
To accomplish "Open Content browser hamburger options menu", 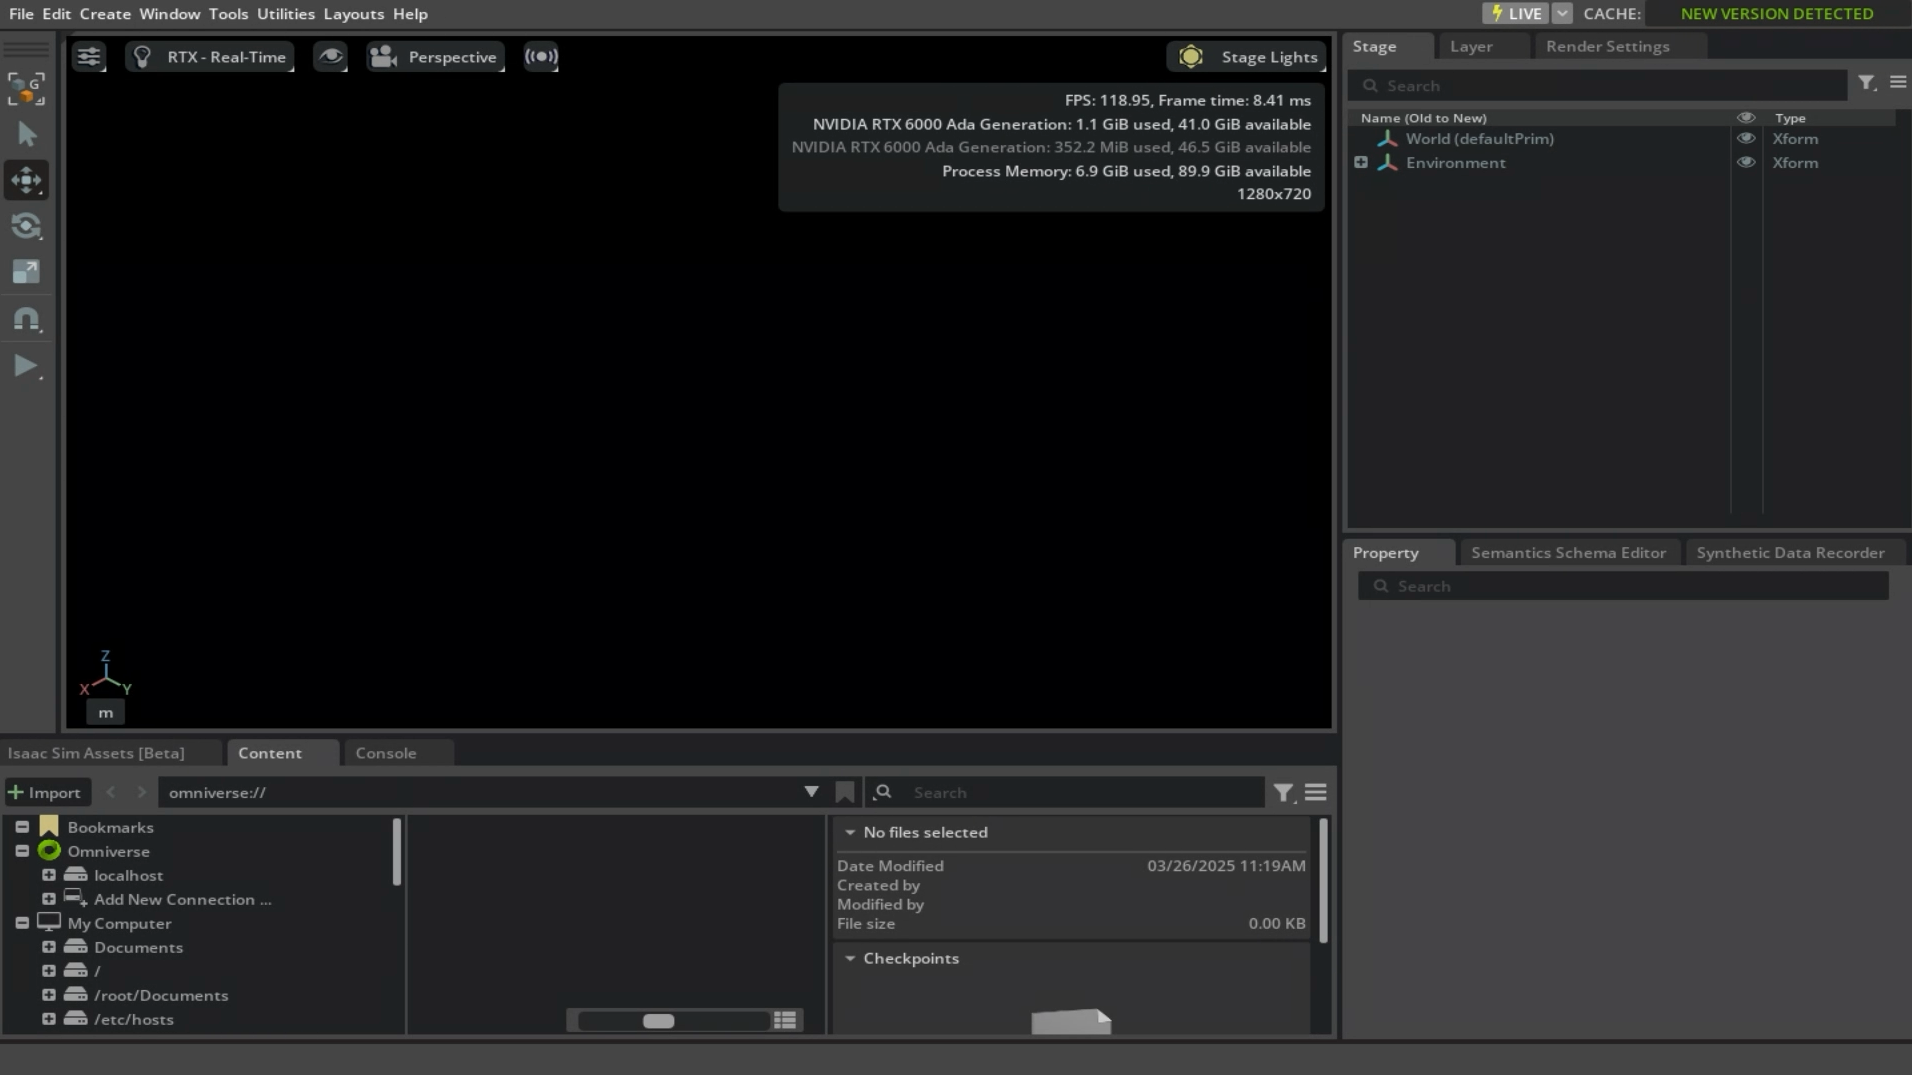I will point(1315,792).
